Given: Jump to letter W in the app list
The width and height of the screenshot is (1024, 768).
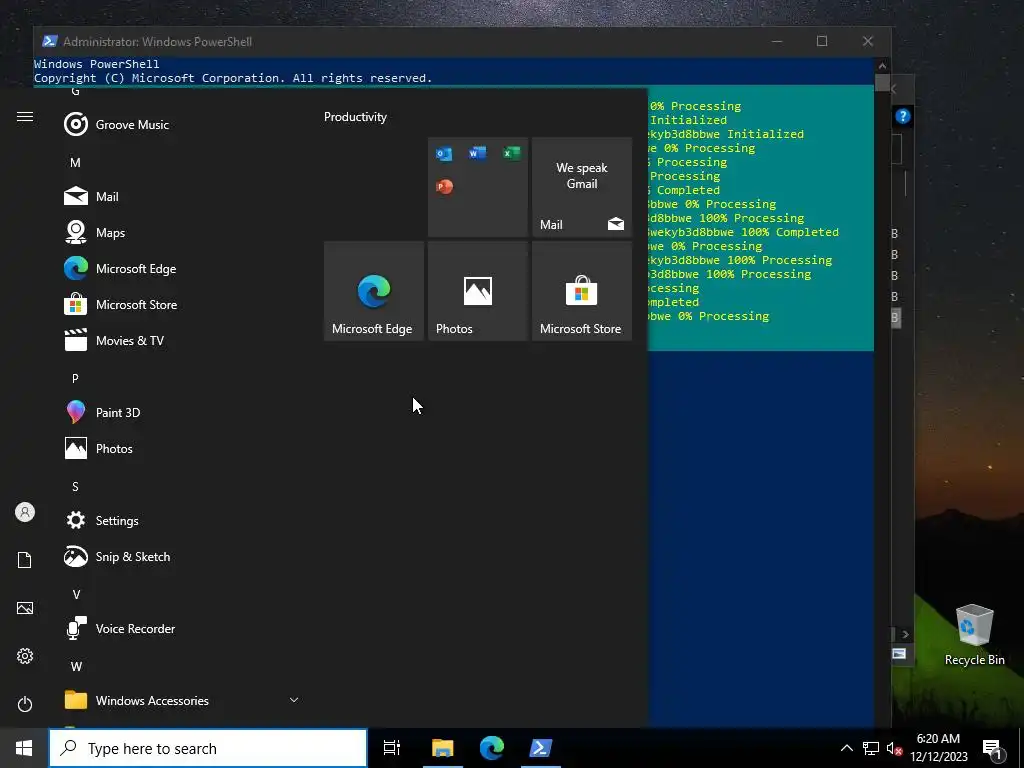Looking at the screenshot, I should click(76, 667).
